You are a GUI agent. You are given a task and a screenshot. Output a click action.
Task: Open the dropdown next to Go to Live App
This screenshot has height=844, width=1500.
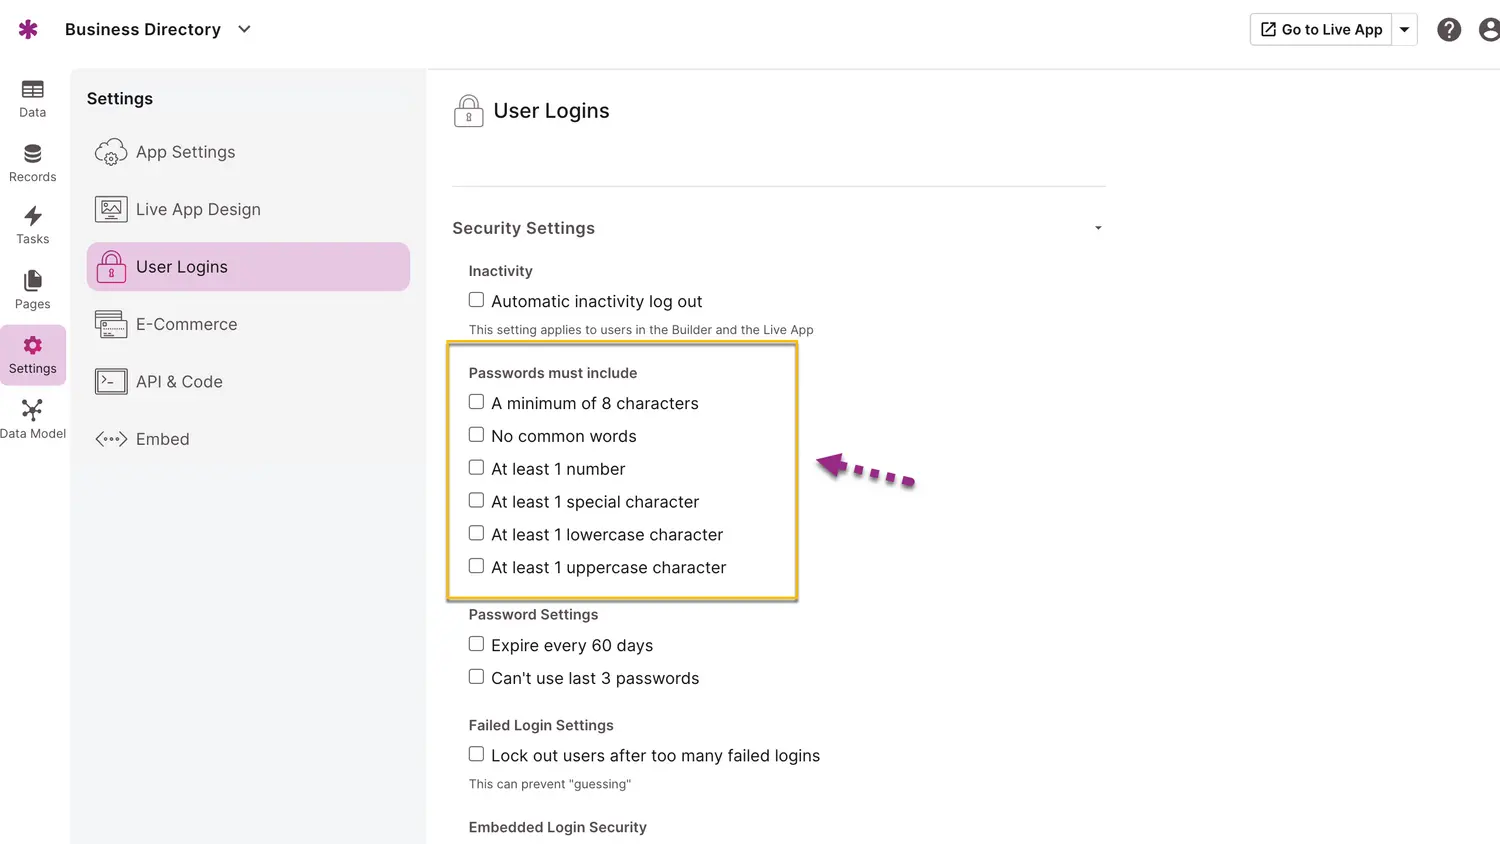pyautogui.click(x=1405, y=29)
